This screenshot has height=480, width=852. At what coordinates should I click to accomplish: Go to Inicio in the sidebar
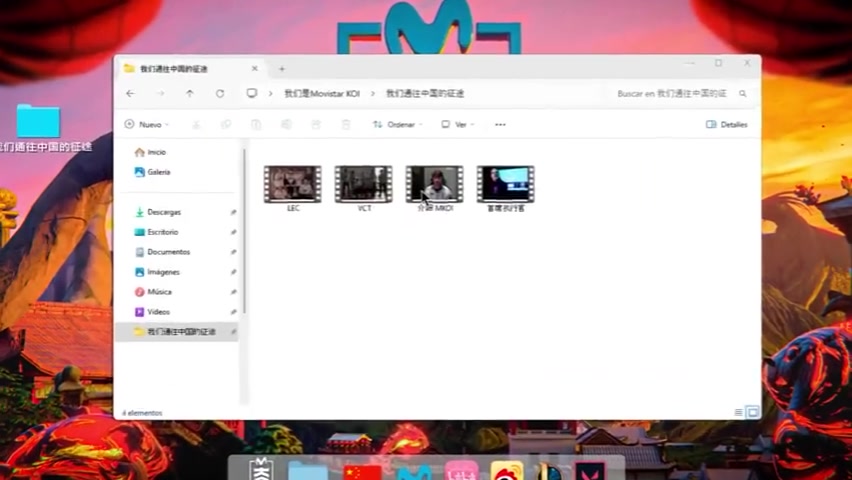click(156, 152)
